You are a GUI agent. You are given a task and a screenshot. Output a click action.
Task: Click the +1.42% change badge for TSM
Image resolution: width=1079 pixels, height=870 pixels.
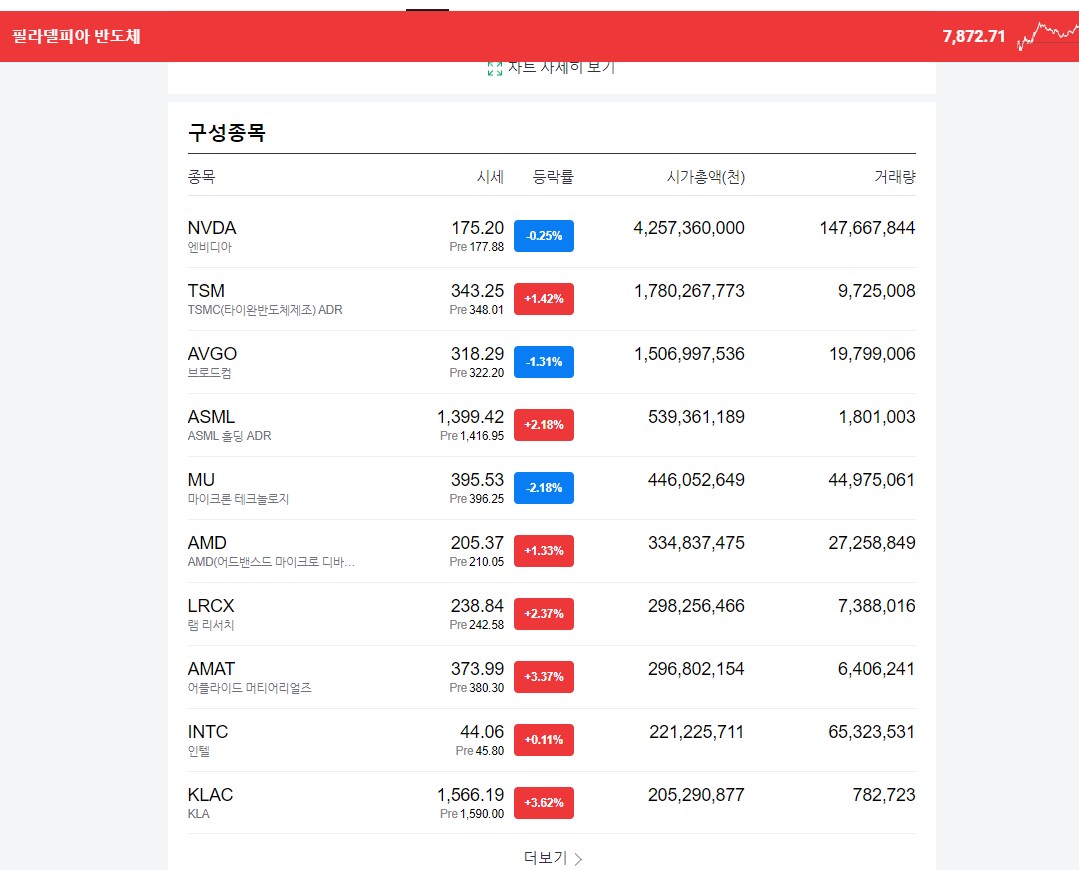click(x=544, y=299)
